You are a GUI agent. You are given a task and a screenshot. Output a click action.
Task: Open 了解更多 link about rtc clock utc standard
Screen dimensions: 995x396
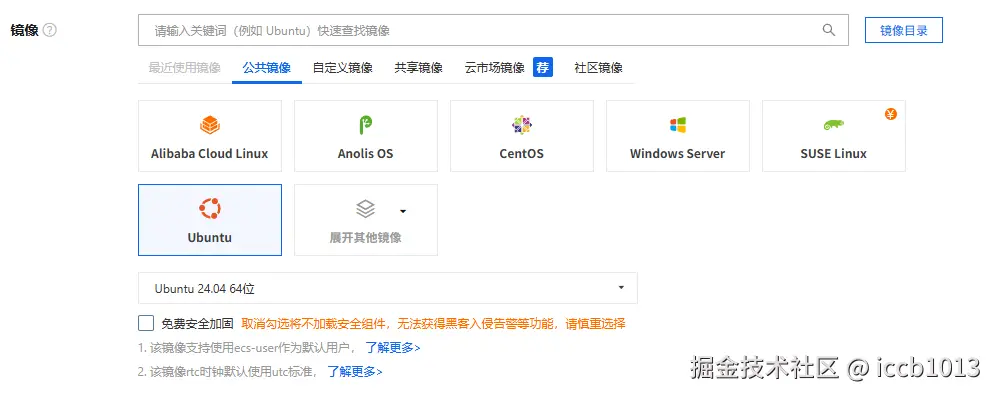(355, 372)
